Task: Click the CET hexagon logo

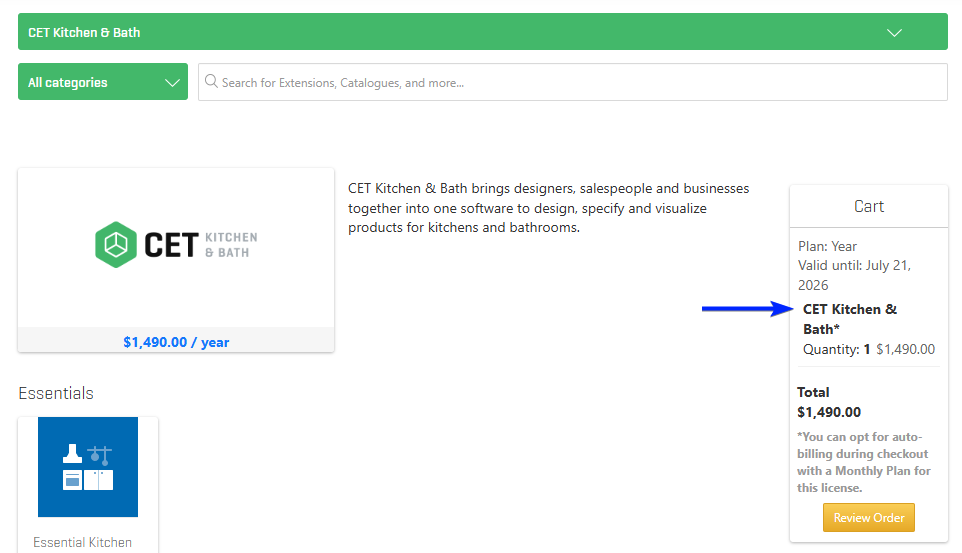Action: click(x=115, y=244)
